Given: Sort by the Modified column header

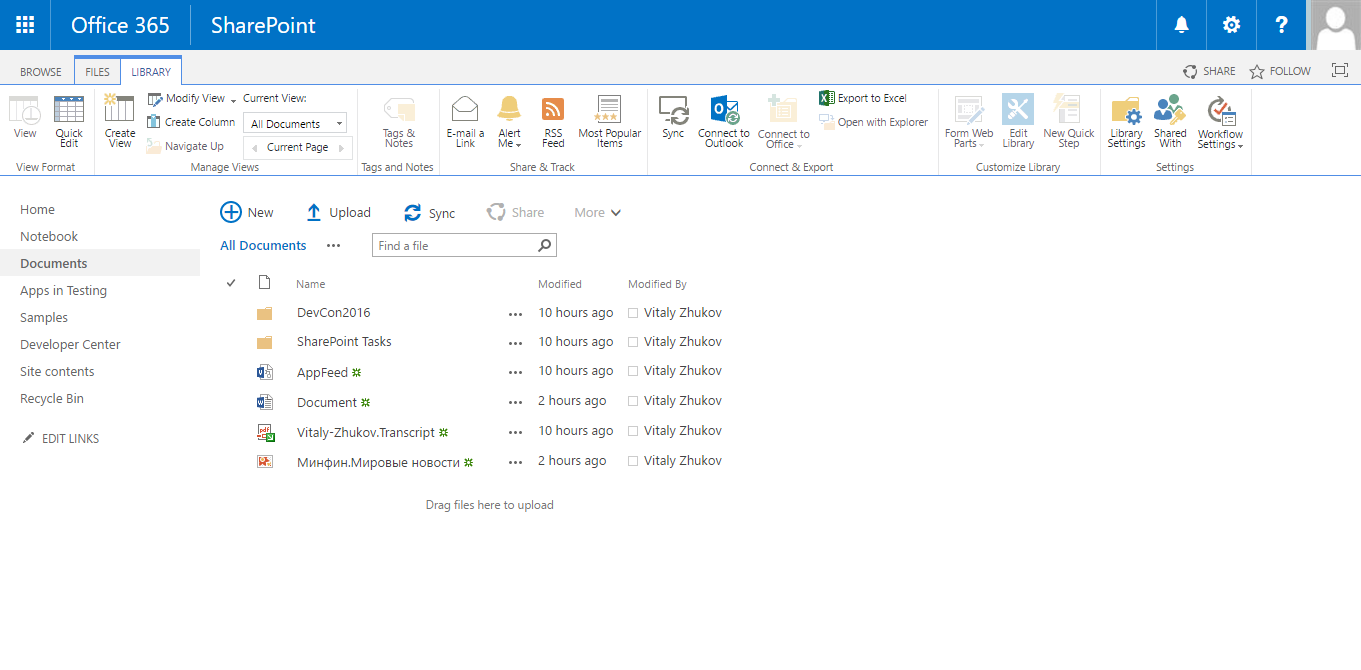Looking at the screenshot, I should [560, 284].
